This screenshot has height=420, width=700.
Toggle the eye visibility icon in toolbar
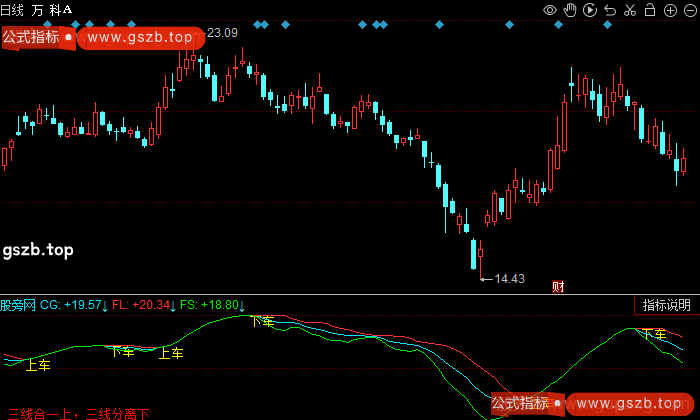550,10
